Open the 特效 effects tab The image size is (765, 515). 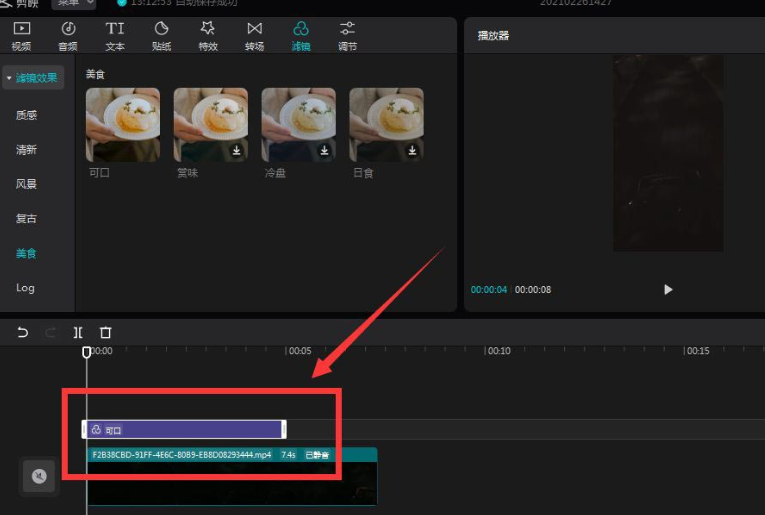208,36
